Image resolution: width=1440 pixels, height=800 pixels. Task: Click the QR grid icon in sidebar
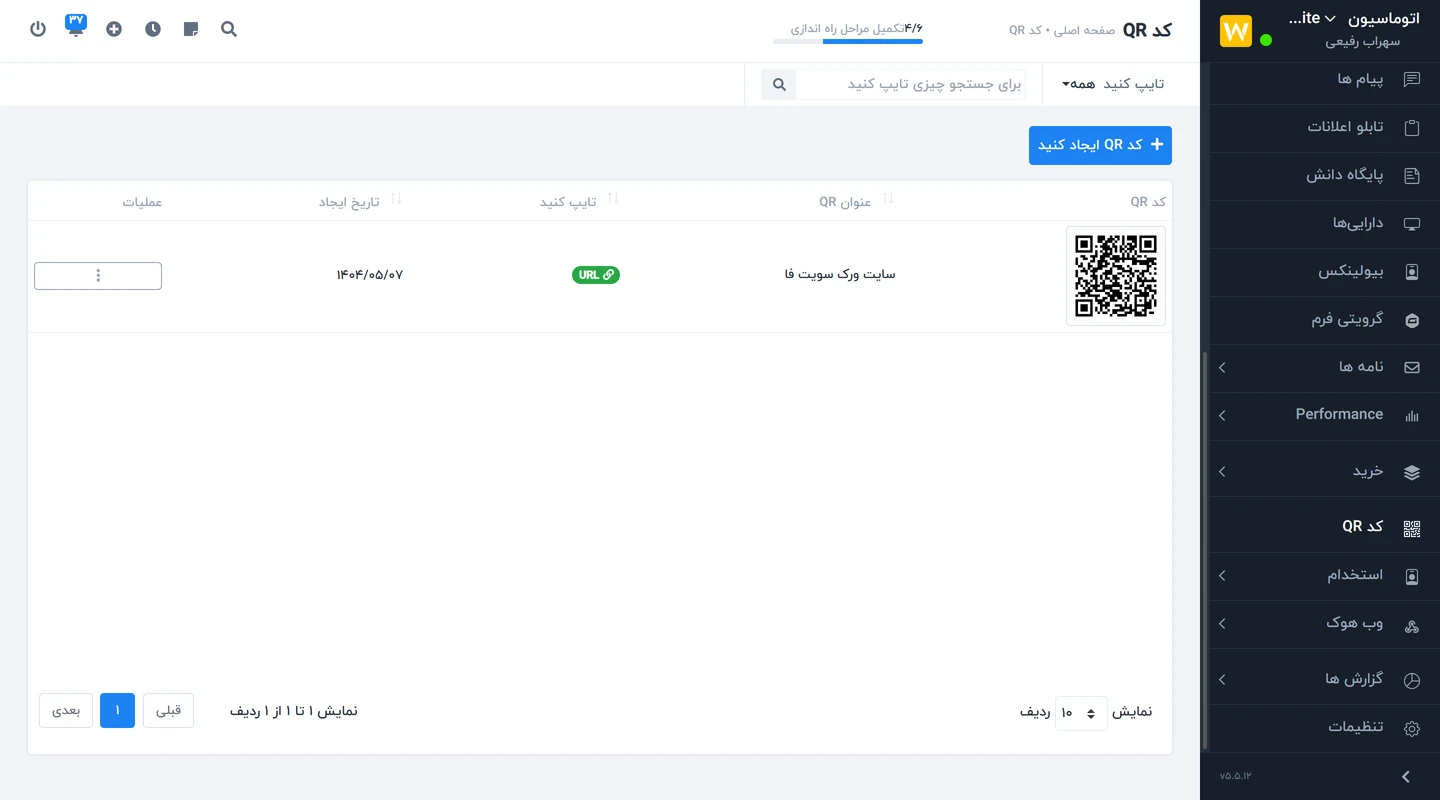pyautogui.click(x=1412, y=529)
